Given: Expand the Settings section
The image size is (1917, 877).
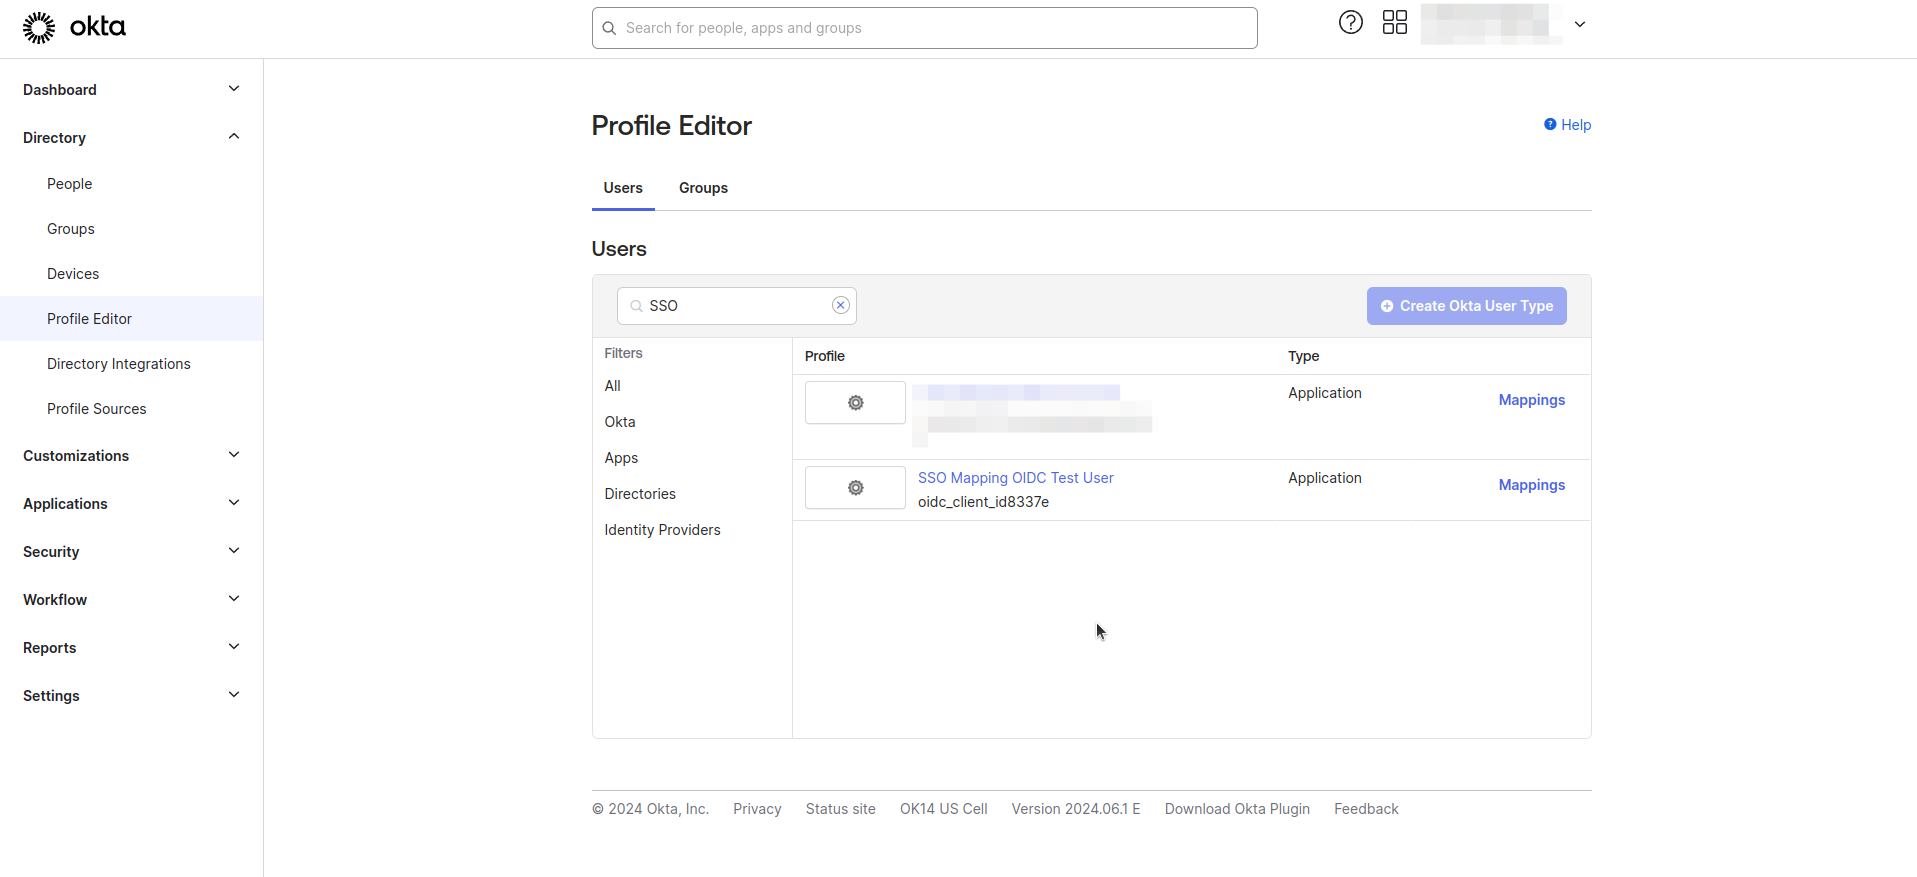Looking at the screenshot, I should (131, 695).
